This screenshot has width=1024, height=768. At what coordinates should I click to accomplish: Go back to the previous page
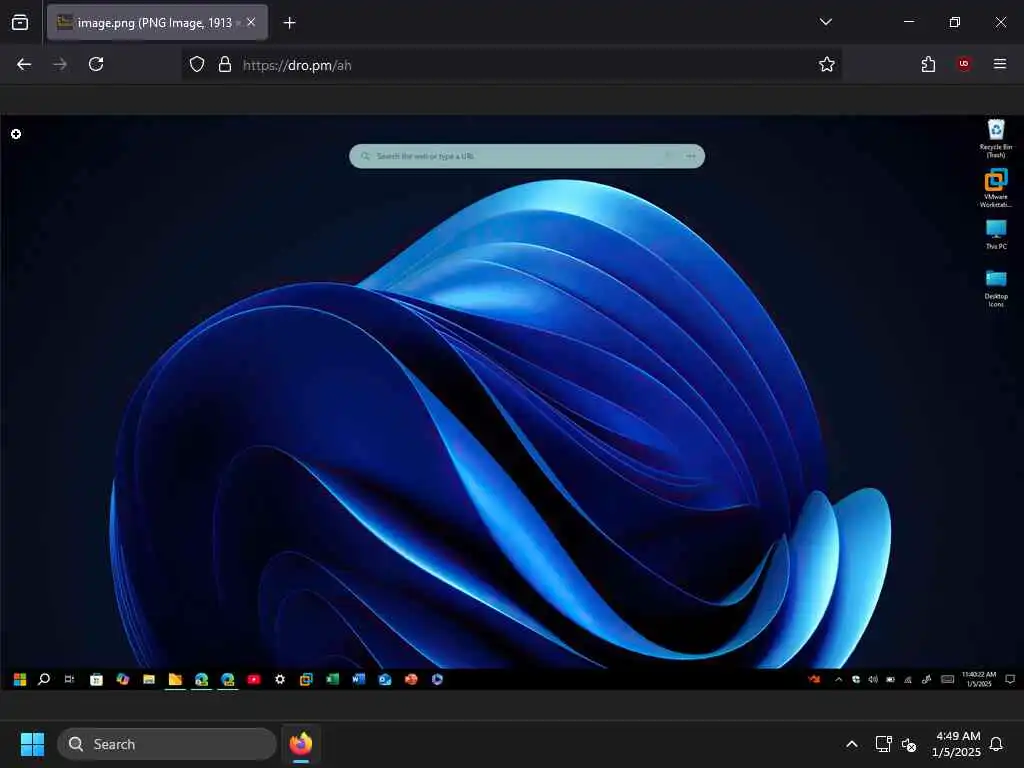[x=24, y=64]
